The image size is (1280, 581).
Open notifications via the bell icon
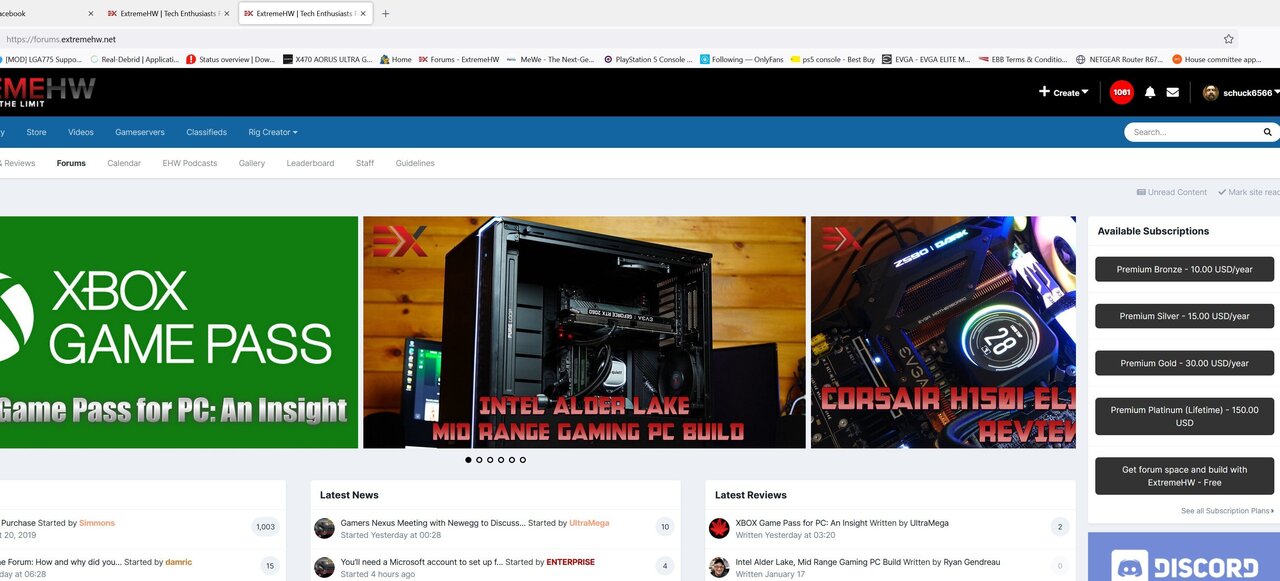[x=1150, y=92]
